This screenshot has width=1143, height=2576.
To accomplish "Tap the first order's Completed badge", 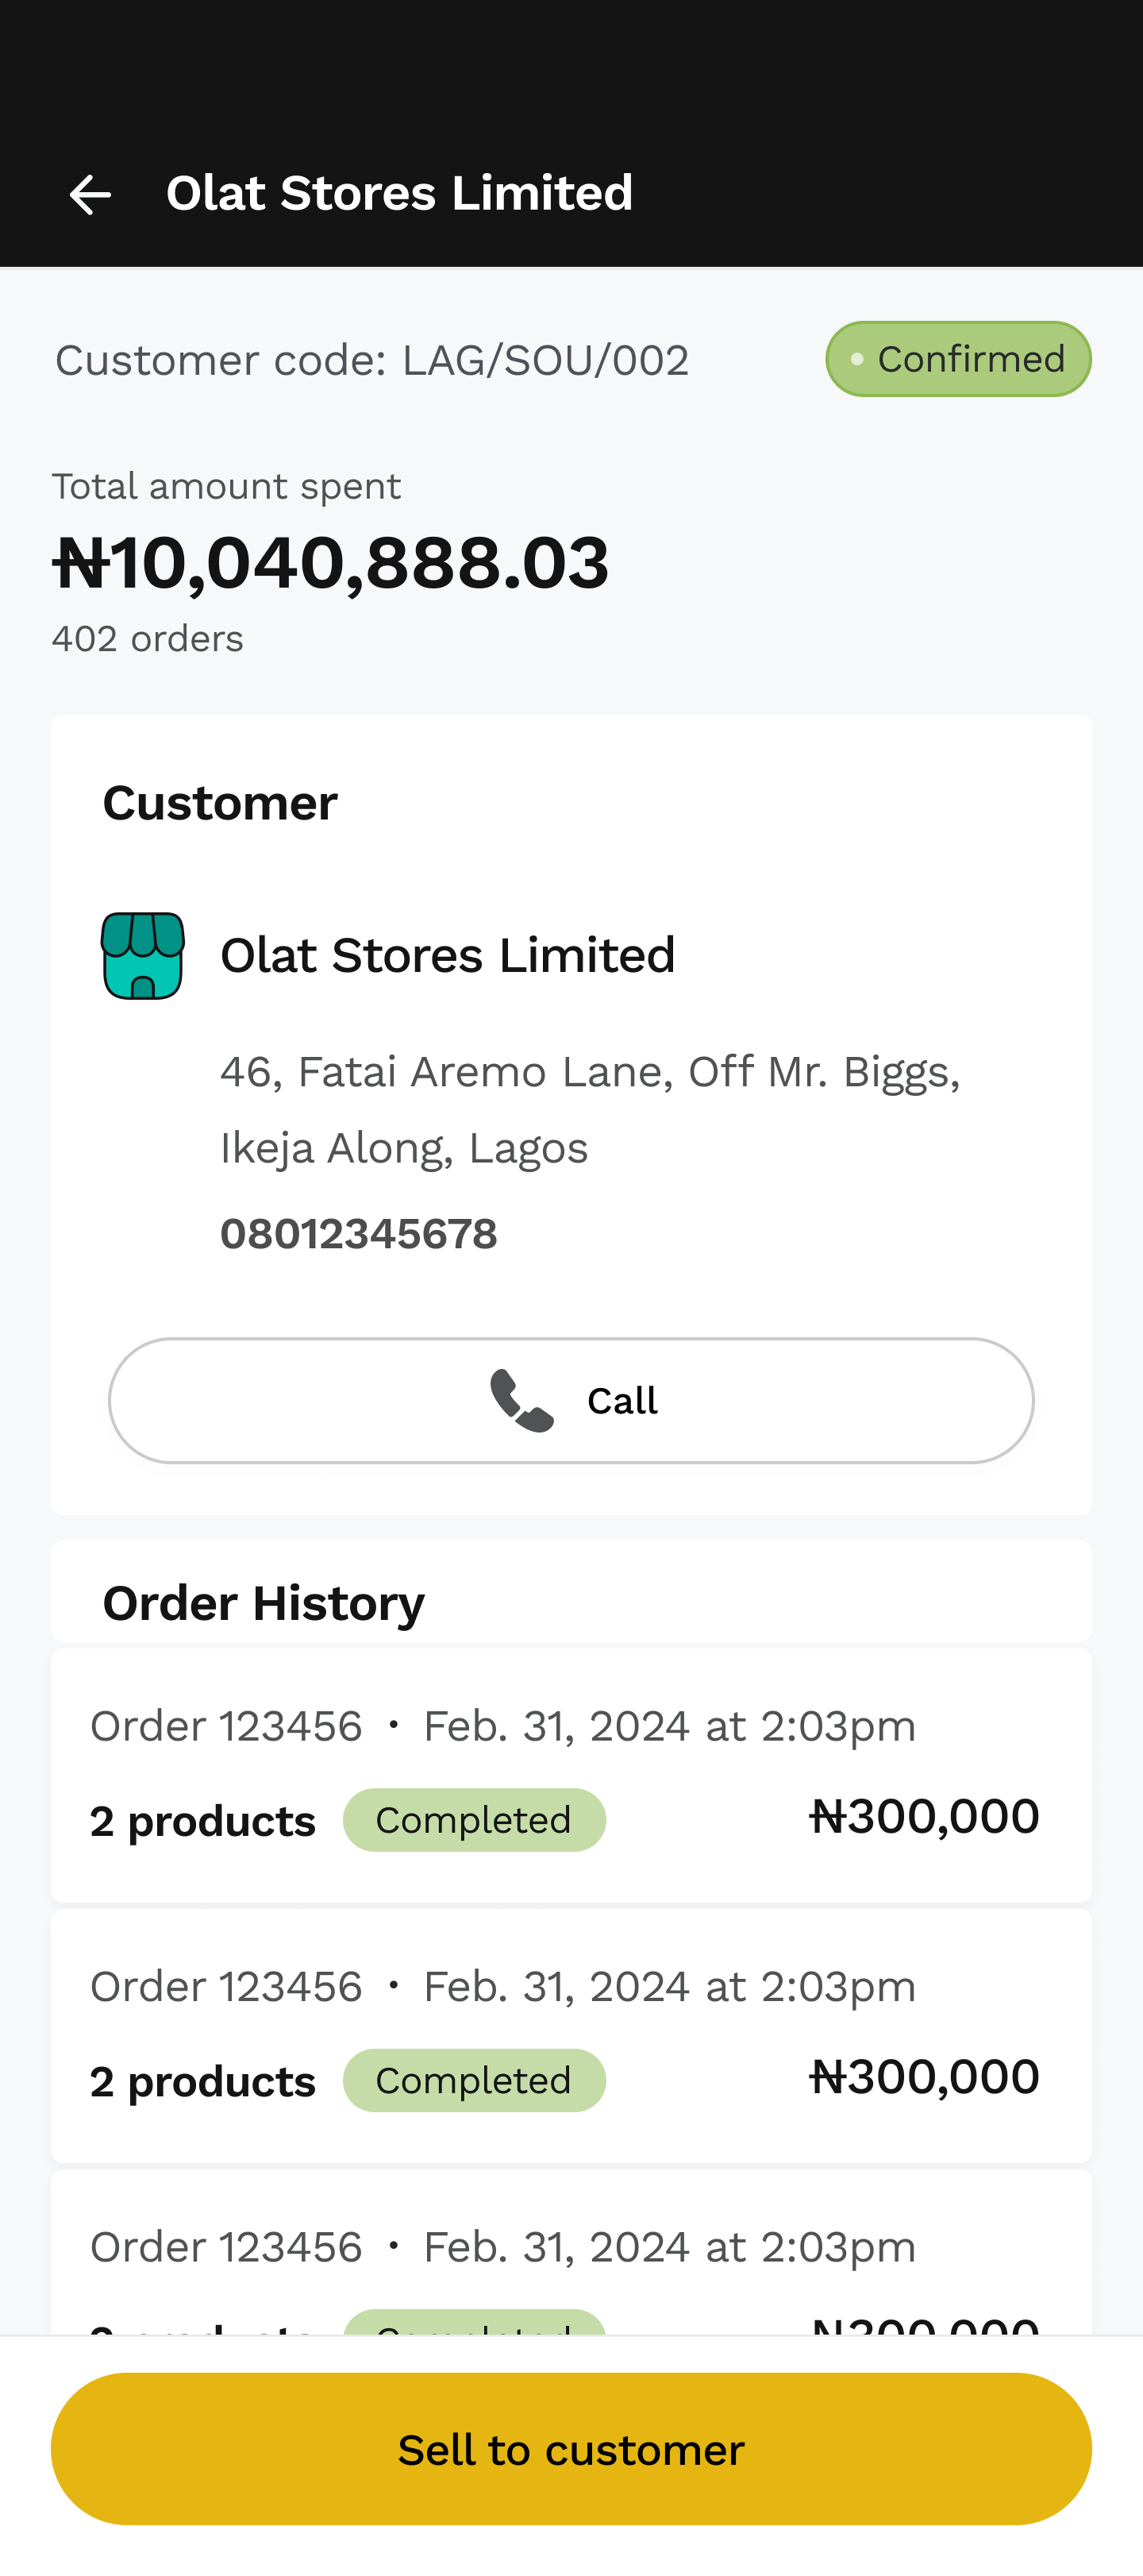I will tap(474, 1820).
